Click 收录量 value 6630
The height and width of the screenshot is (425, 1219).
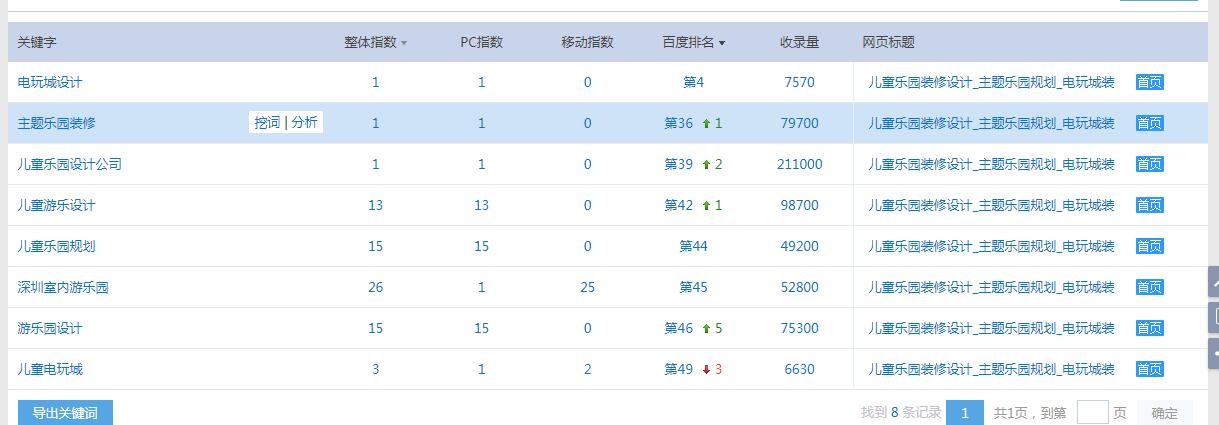[x=799, y=369]
